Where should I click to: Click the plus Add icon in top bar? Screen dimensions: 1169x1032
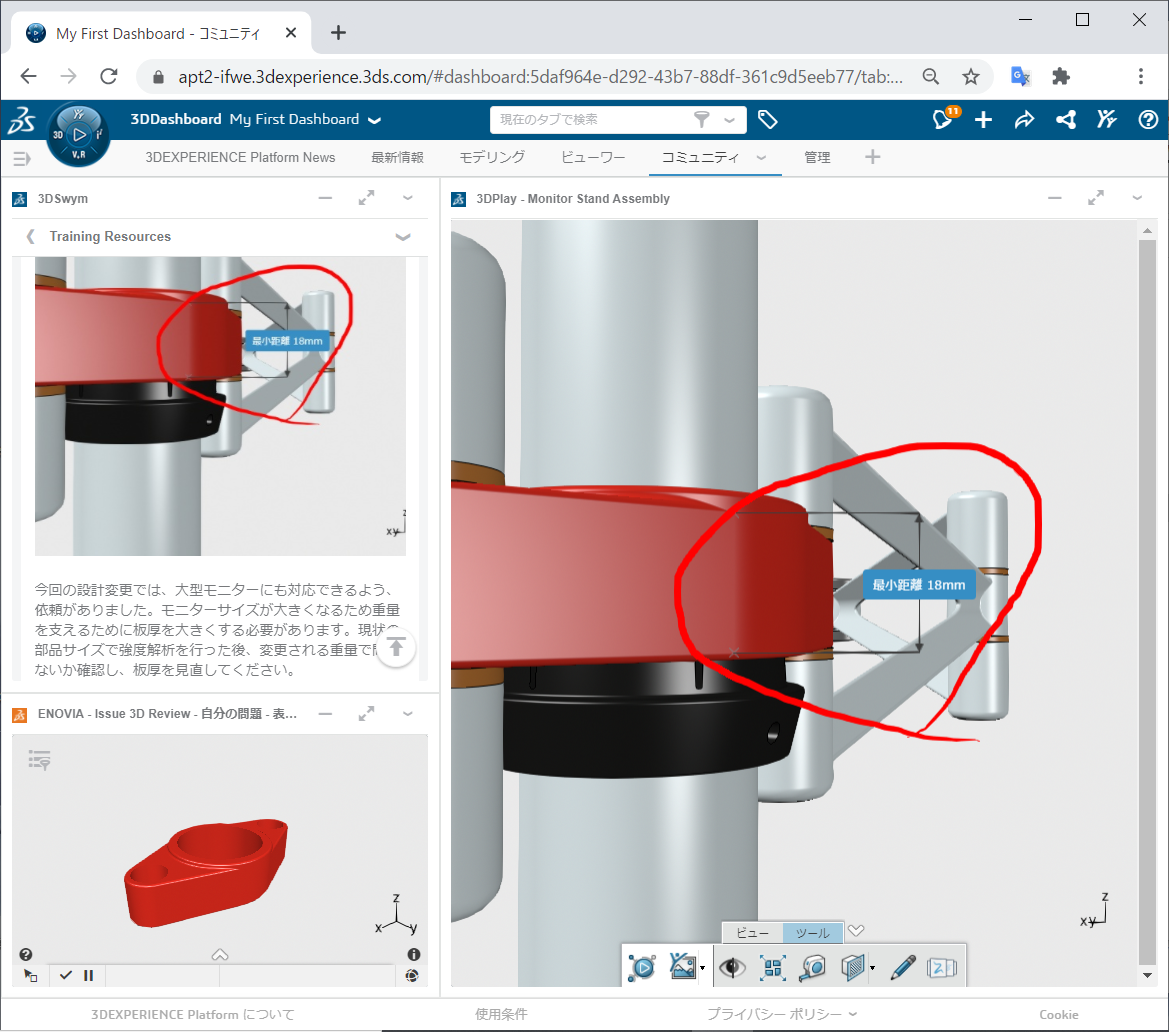[983, 119]
